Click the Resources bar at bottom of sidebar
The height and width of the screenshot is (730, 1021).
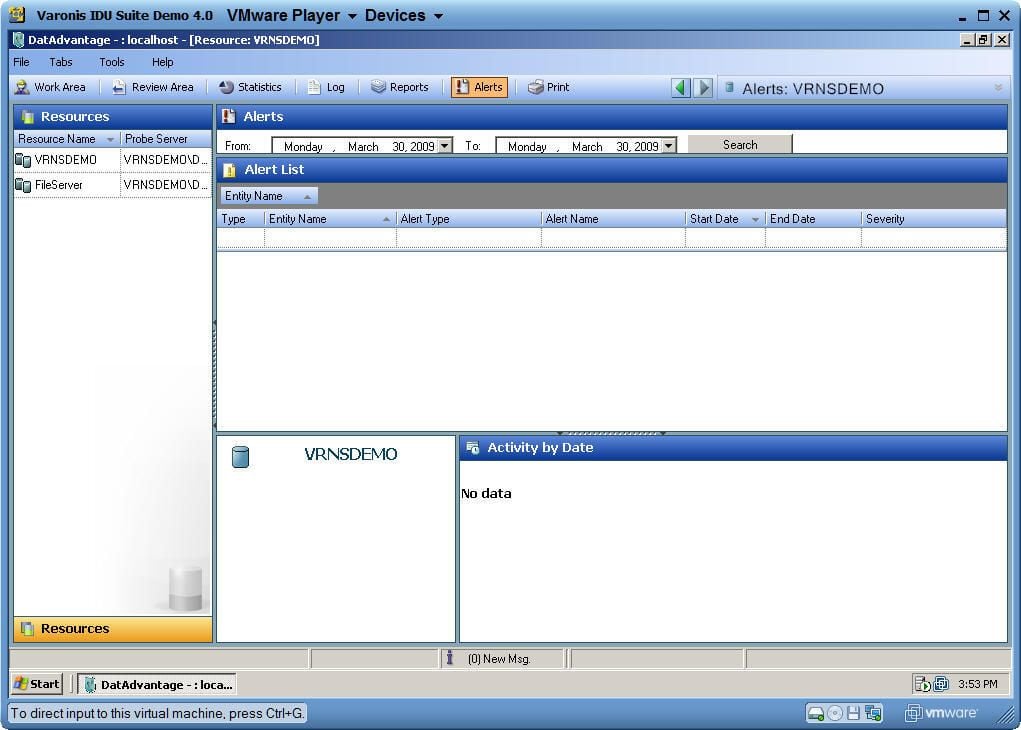pyautogui.click(x=113, y=628)
